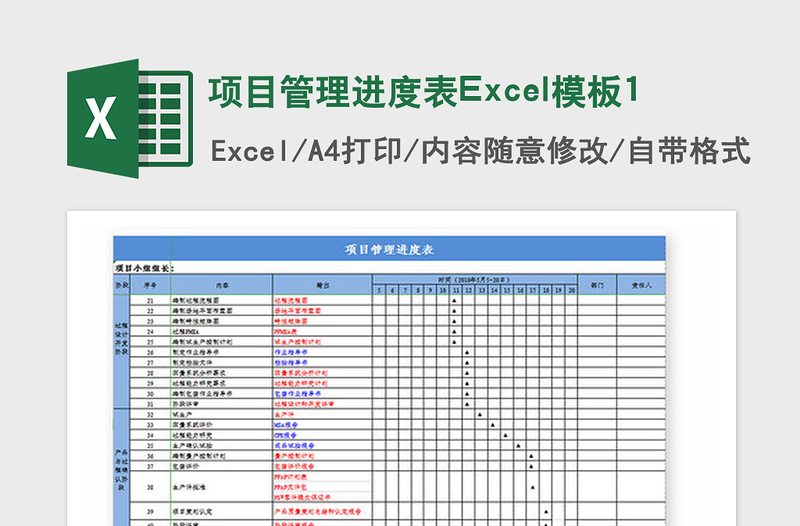
Task: Select day column header '10'
Action: click(x=443, y=290)
